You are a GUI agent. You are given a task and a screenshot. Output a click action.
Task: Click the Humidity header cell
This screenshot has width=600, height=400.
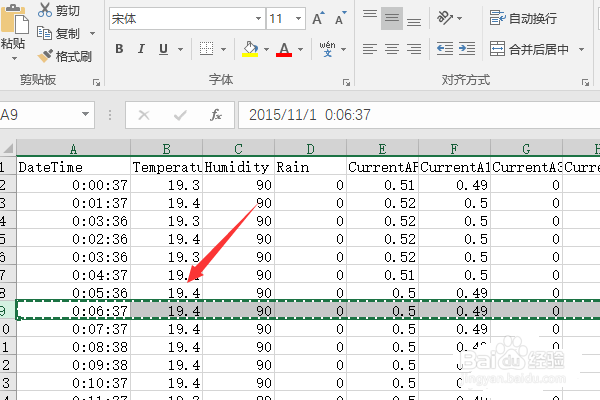[238, 167]
